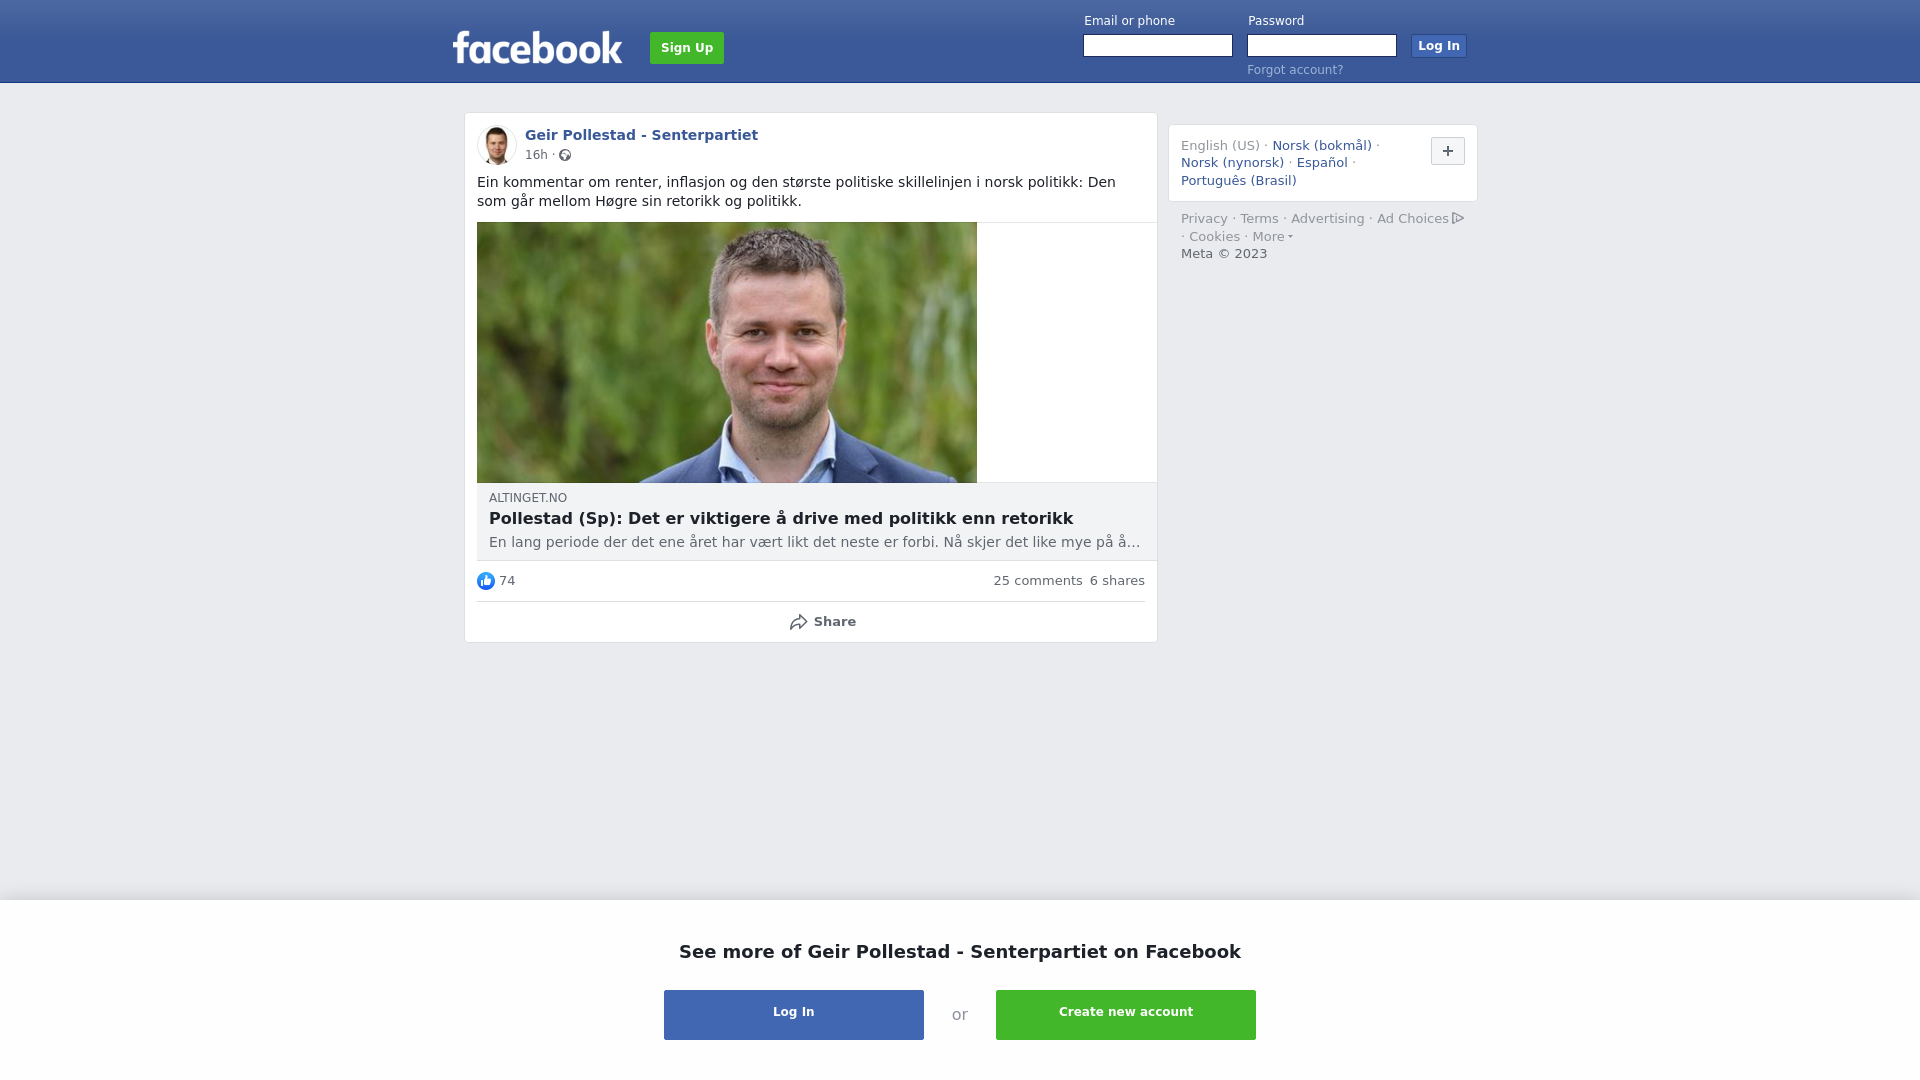Click the Email or phone field
Screen dimensions: 1920x1080
[1158, 46]
